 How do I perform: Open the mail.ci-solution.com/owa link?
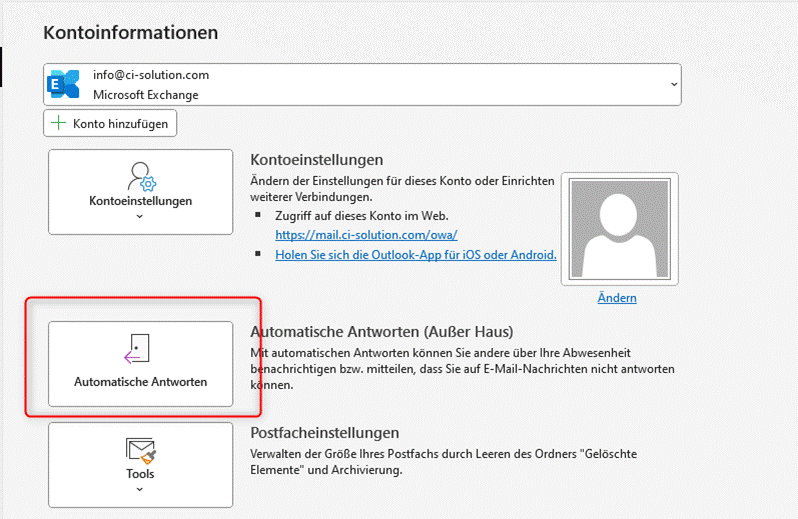click(366, 235)
